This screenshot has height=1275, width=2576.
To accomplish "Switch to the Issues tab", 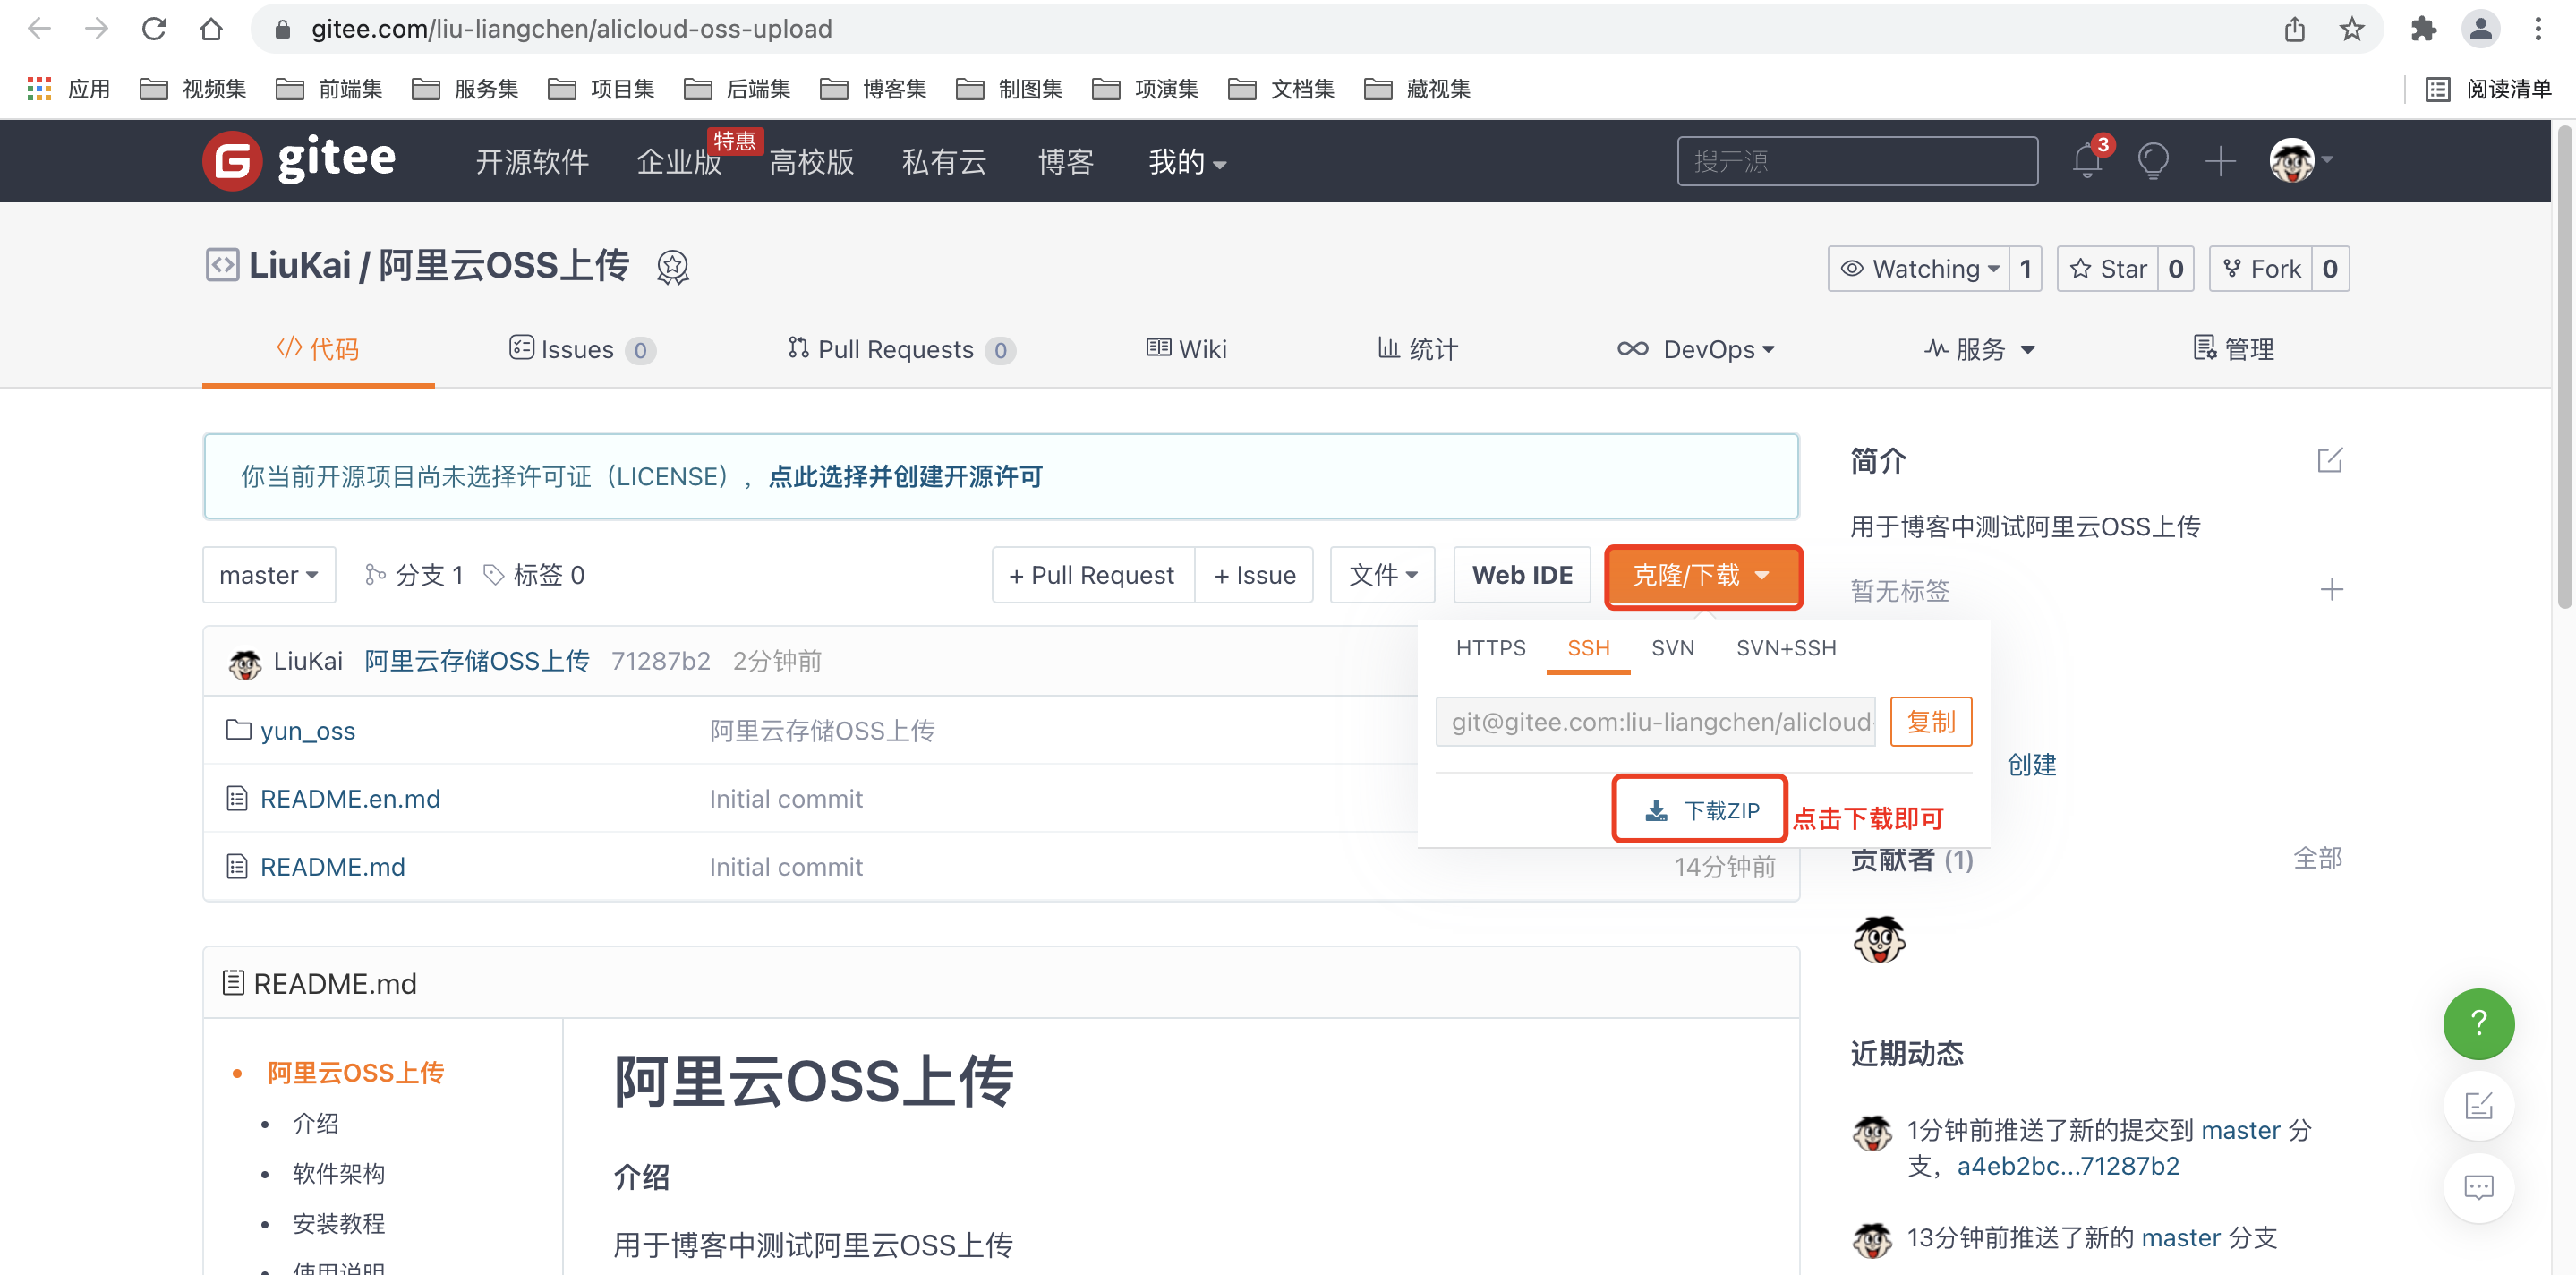I will [x=582, y=349].
